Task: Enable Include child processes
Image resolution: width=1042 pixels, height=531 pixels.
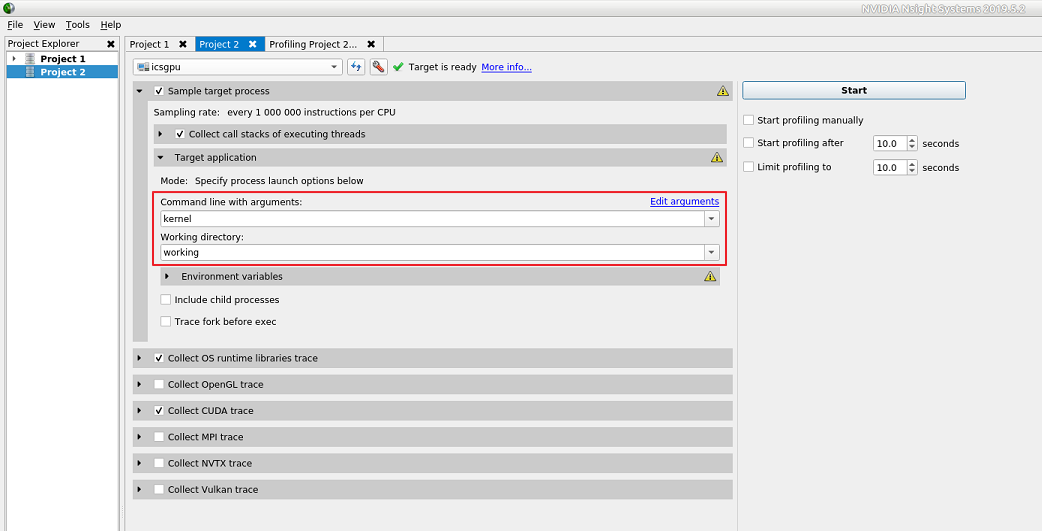Action: pos(165,300)
